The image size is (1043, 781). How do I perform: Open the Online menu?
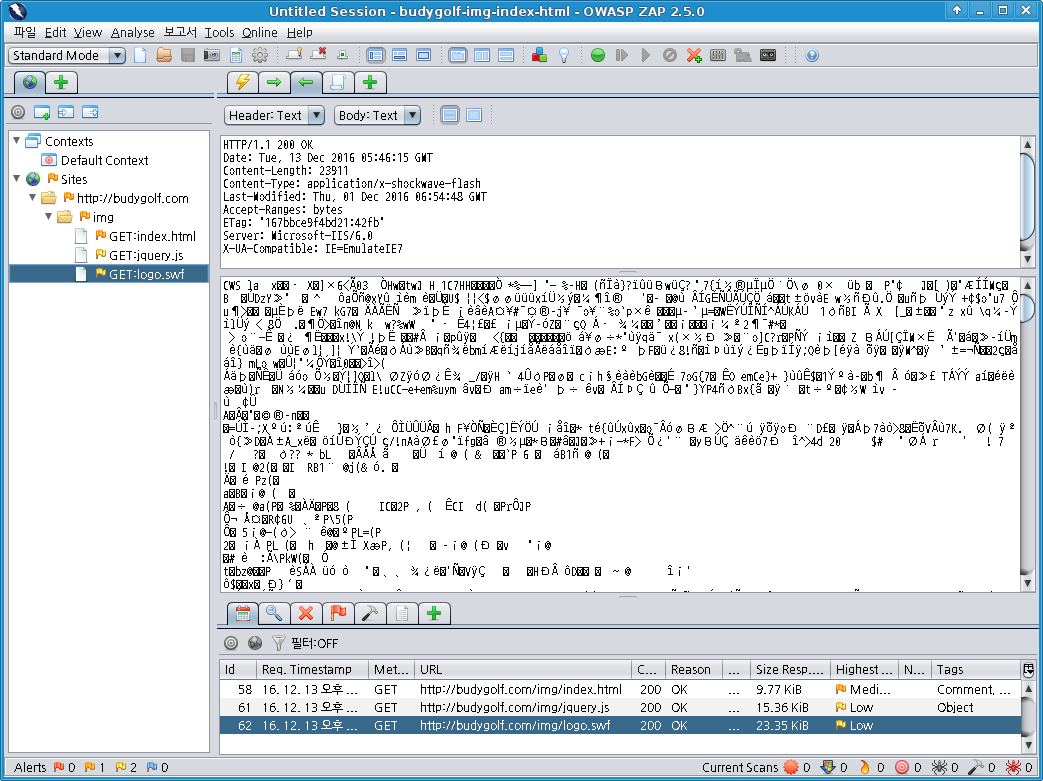tap(259, 32)
